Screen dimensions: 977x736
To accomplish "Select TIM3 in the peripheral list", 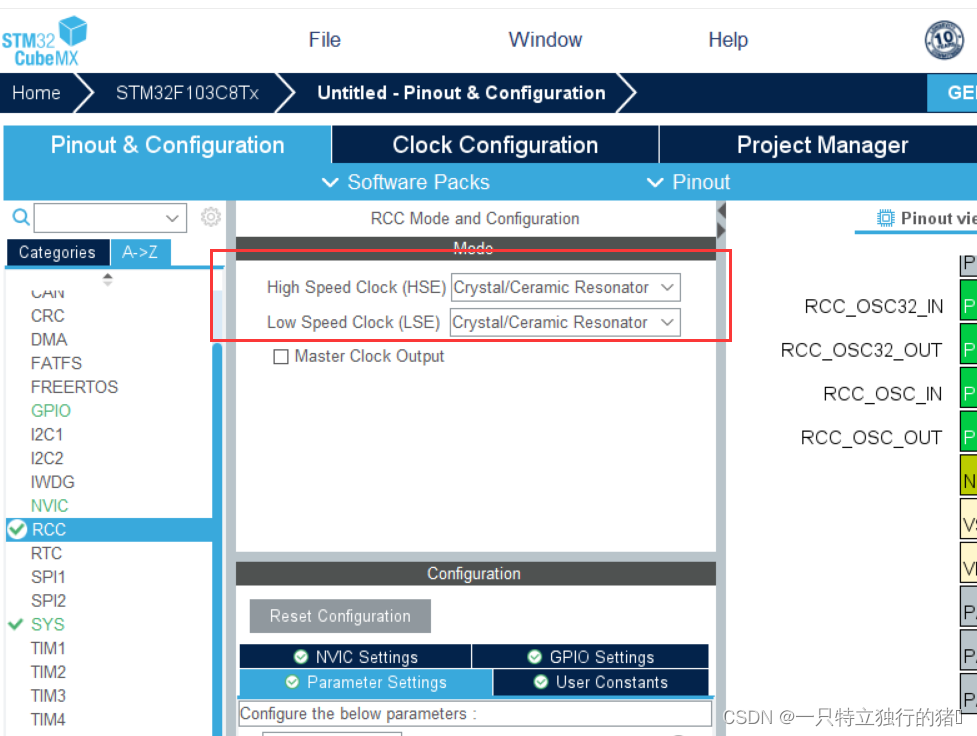I will pos(48,695).
